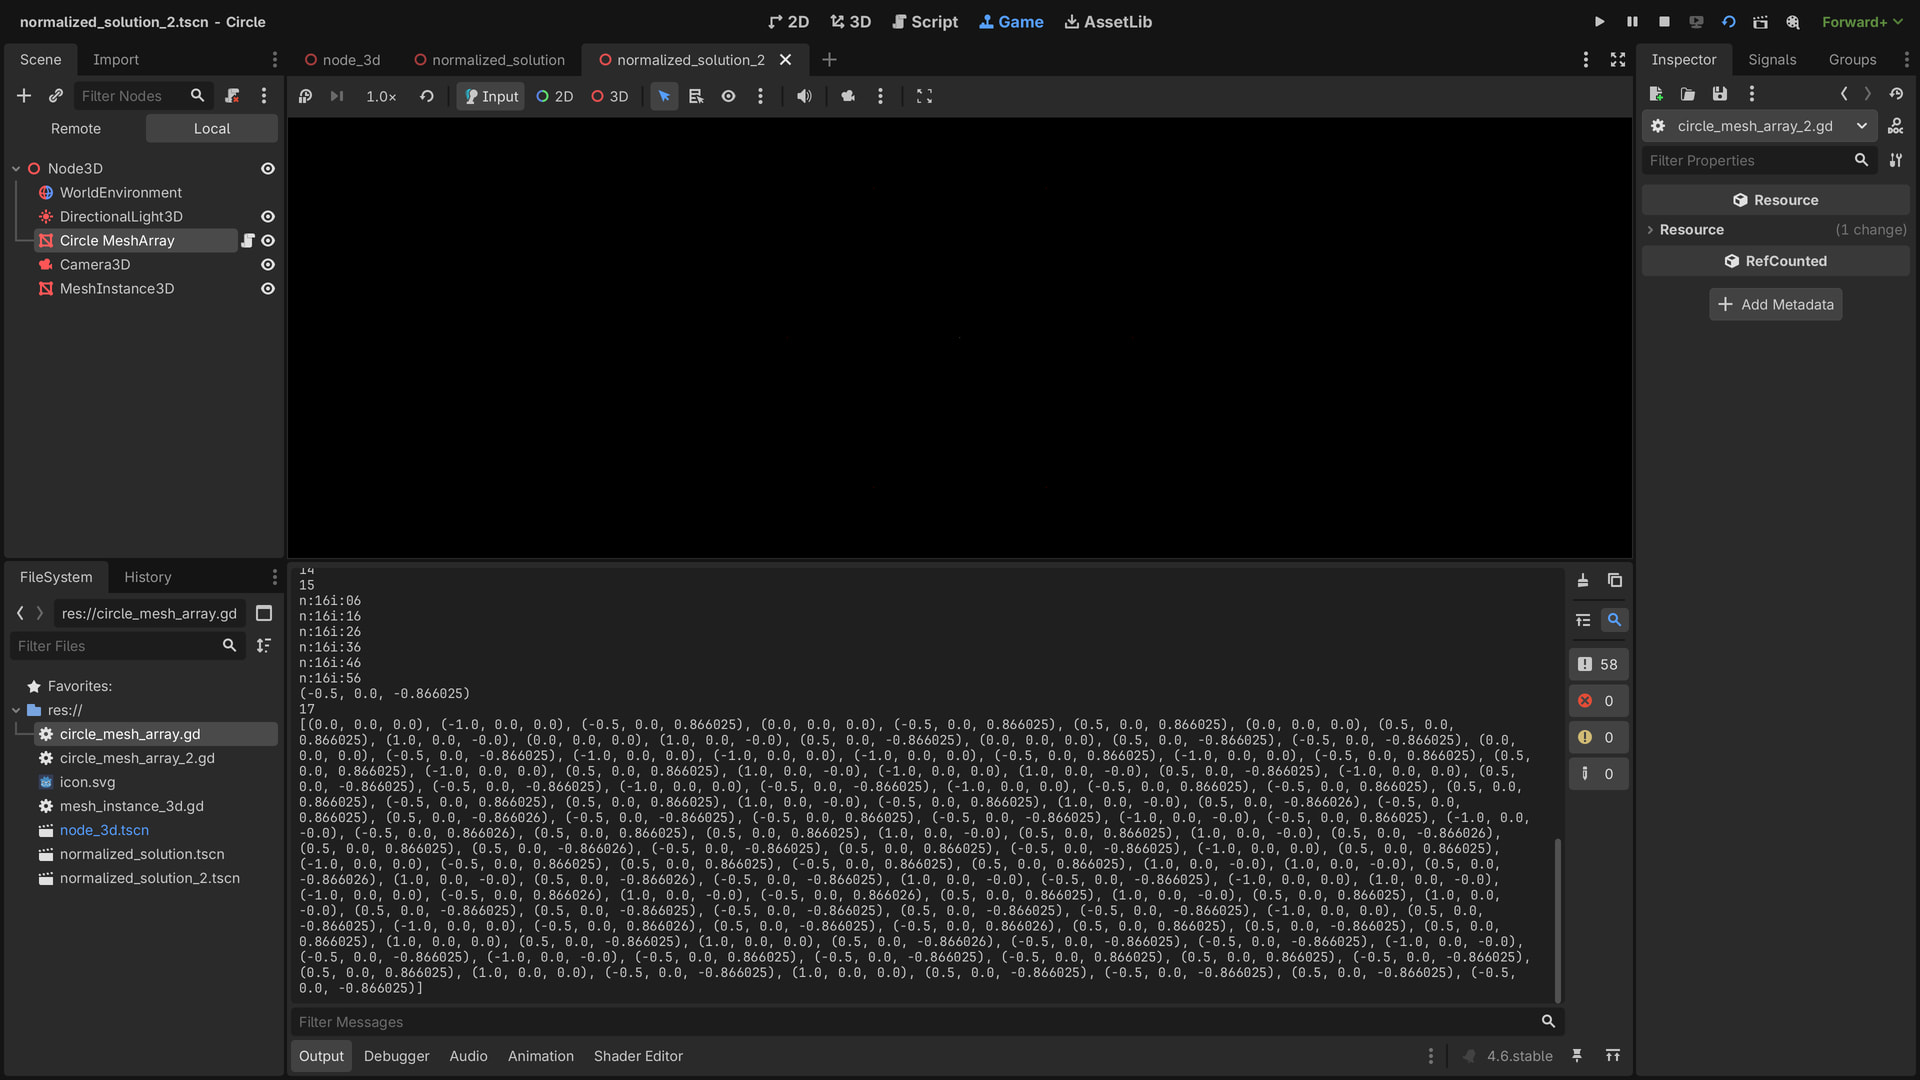Toggle the error messages filter in output
The image size is (1920, 1080).
1598,701
